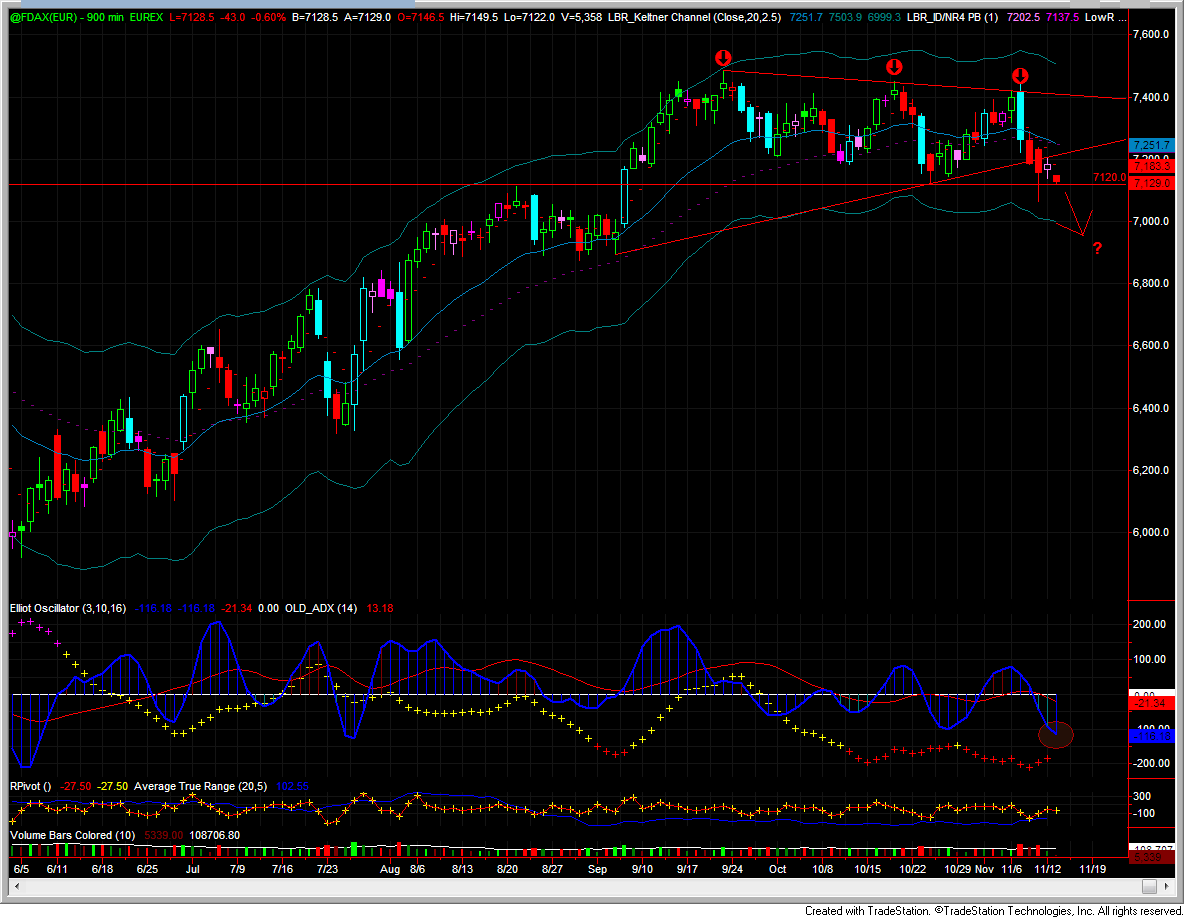Select the OLD_ADX (14) indicator label
The image size is (1184, 917).
coord(321,608)
